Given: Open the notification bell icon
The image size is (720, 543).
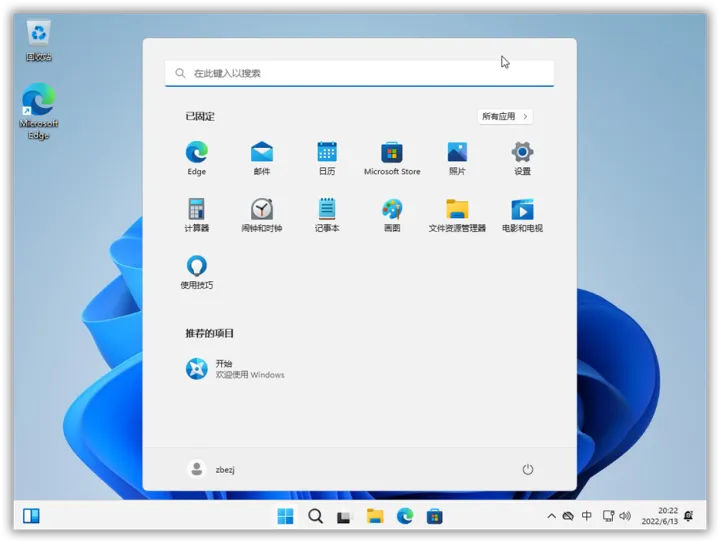Looking at the screenshot, I should tap(688, 516).
